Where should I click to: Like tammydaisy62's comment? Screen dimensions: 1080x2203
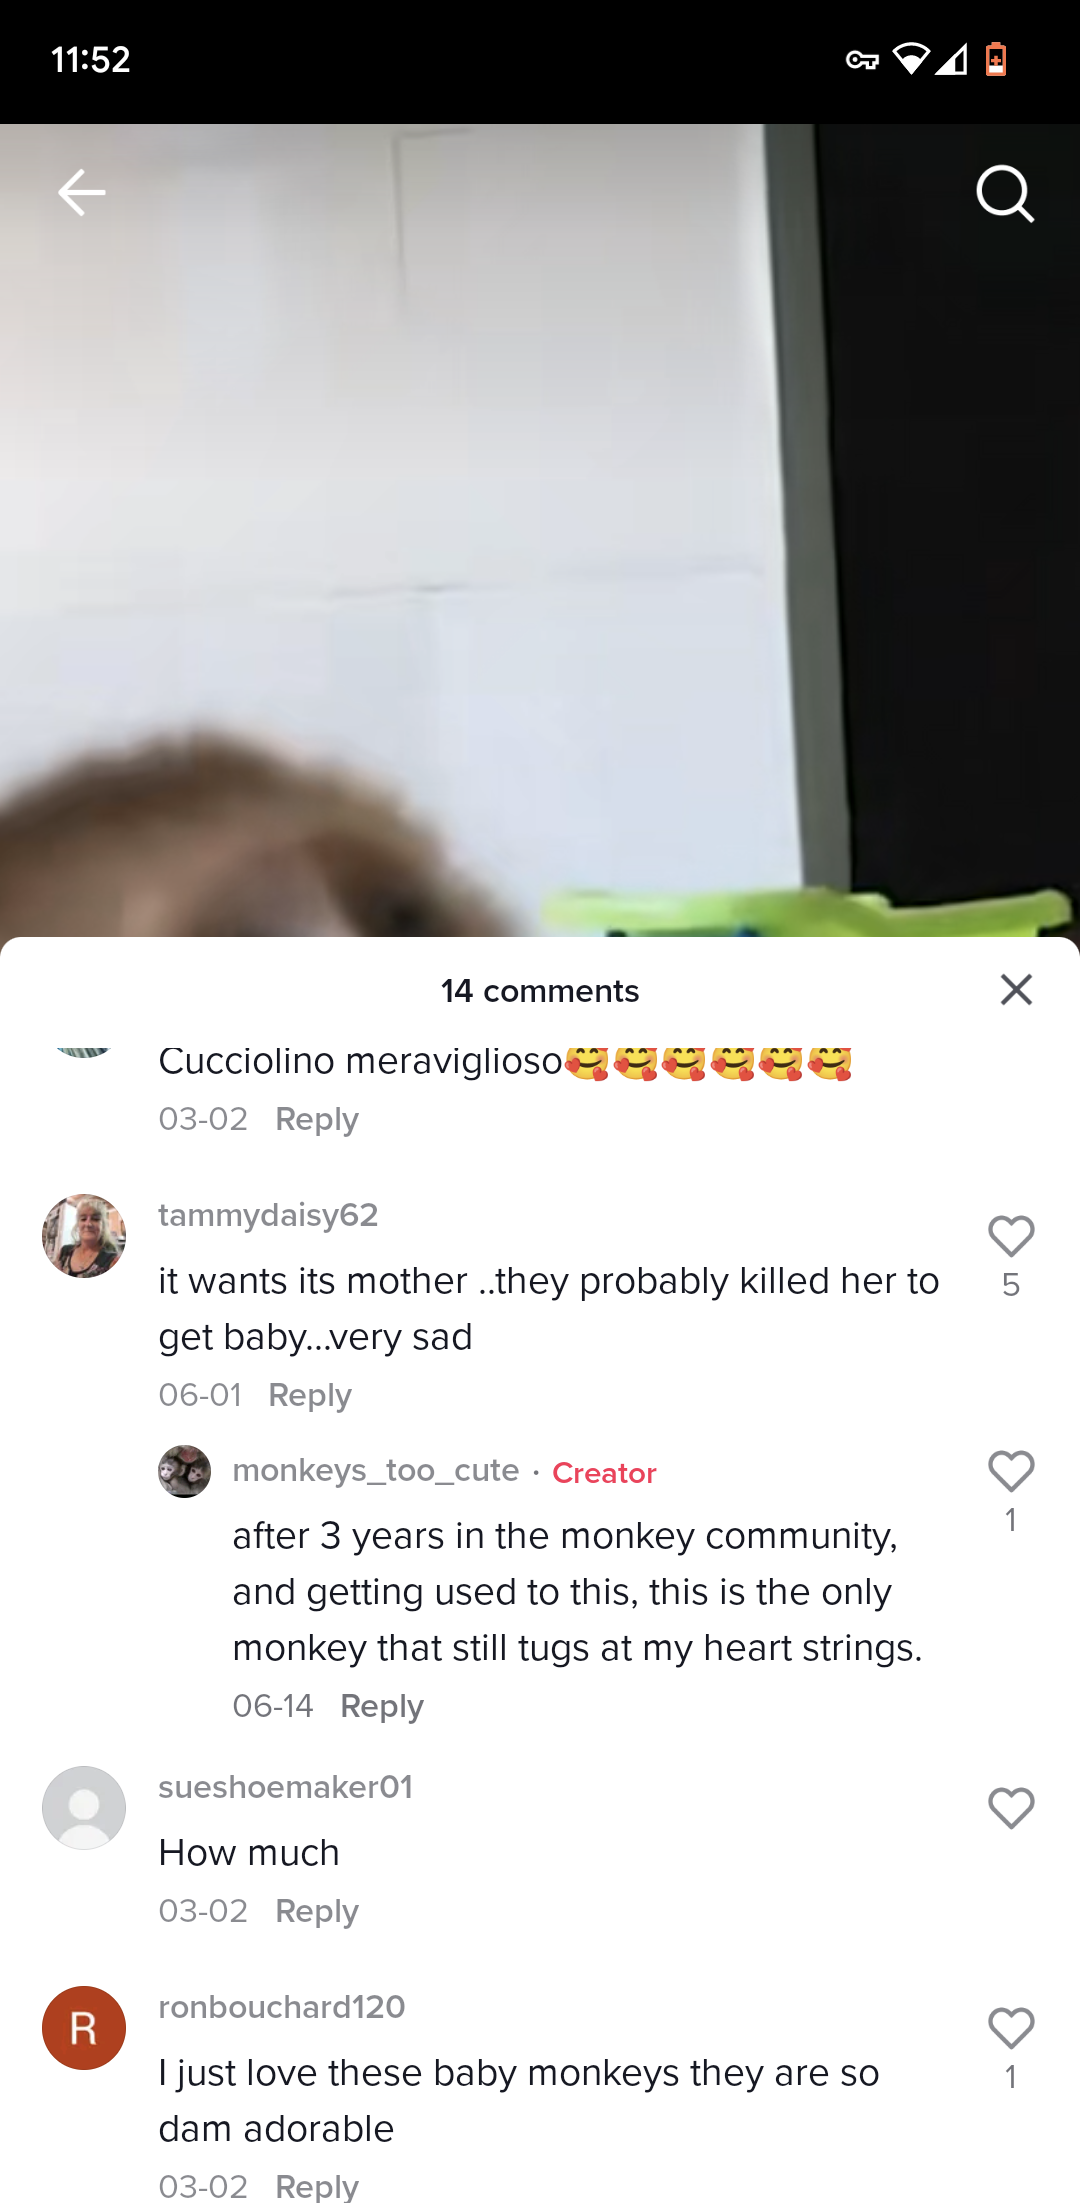(1011, 1236)
